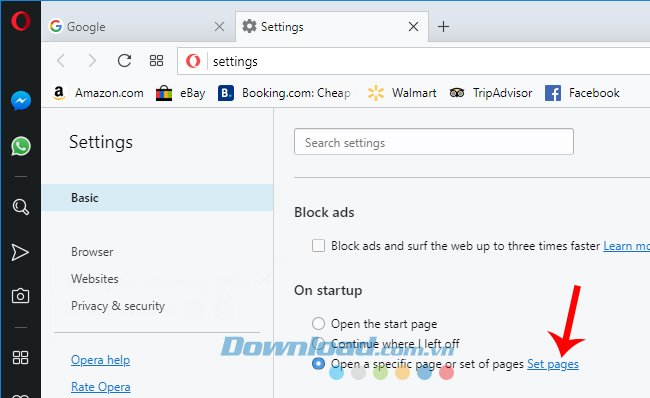This screenshot has height=398, width=650.
Task: Select the Browser settings section
Action: (x=92, y=252)
